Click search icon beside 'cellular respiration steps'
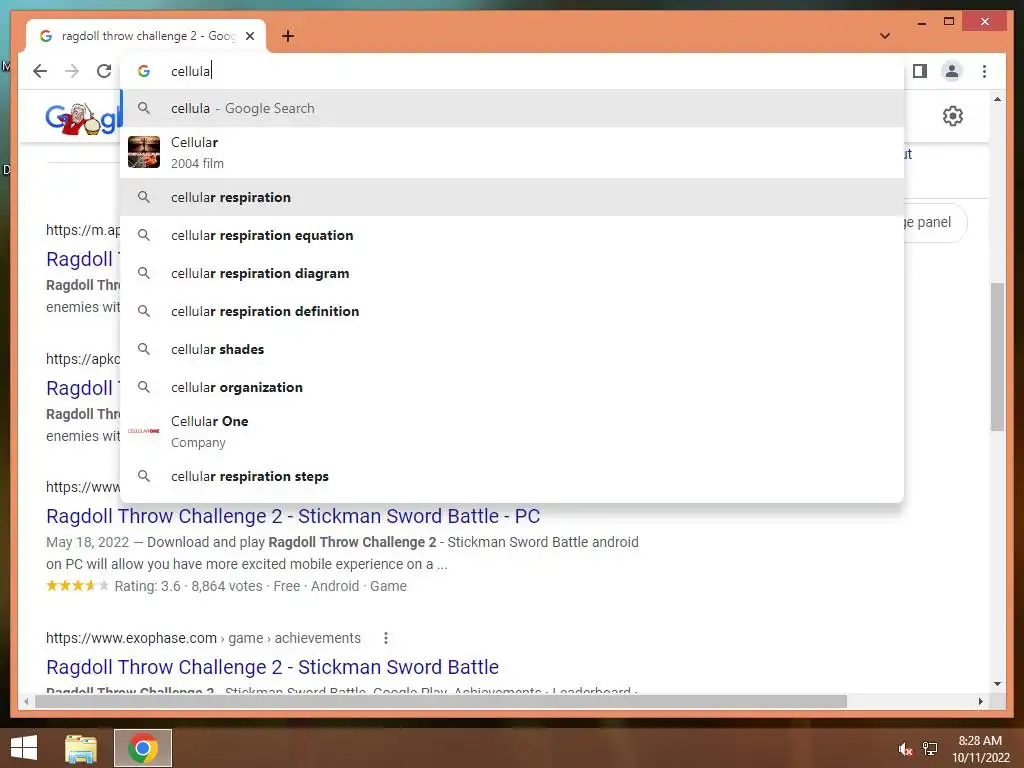This screenshot has height=768, width=1024. 144,475
